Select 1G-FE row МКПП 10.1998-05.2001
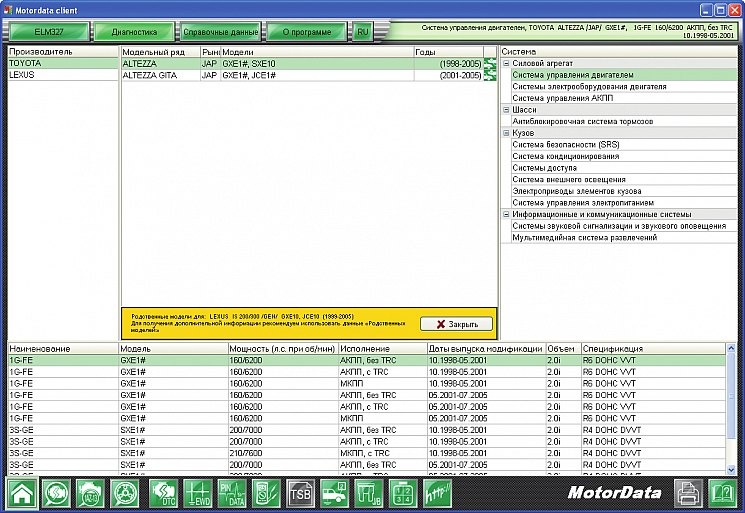This screenshot has width=745, height=513. [367, 383]
